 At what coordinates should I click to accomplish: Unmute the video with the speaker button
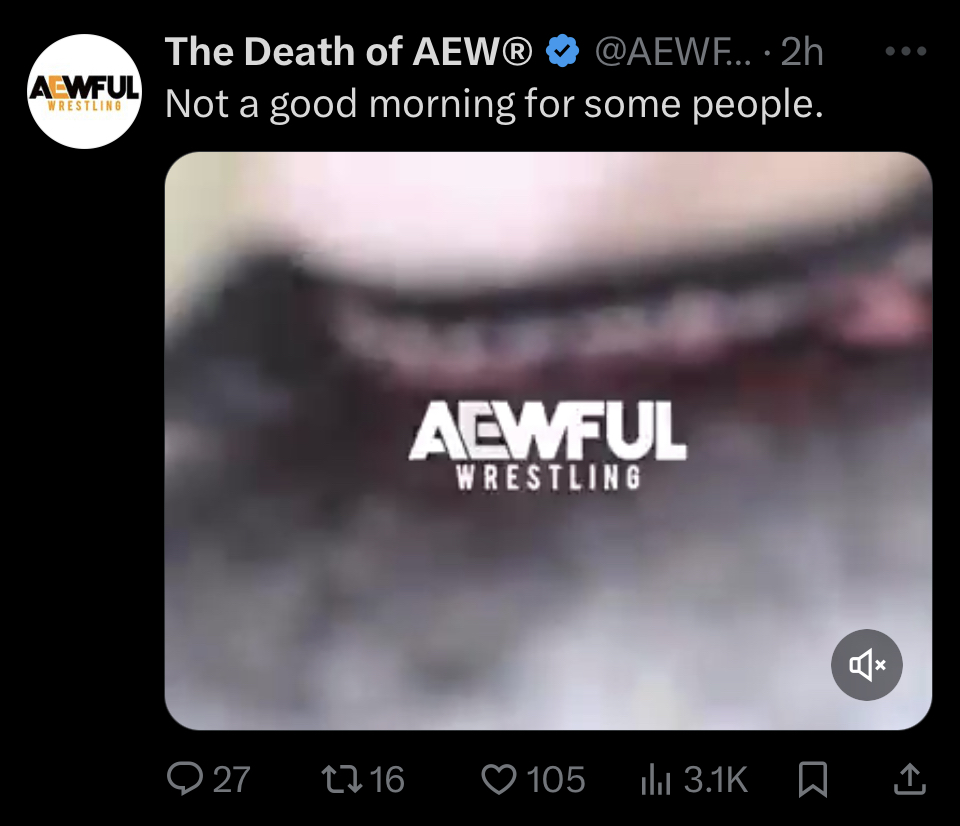click(x=866, y=665)
